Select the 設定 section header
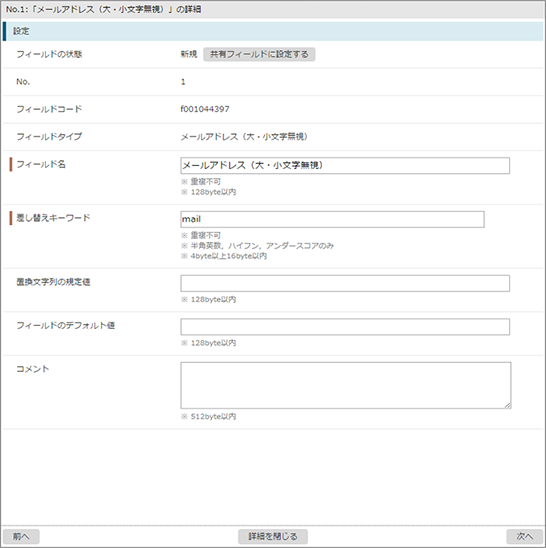Viewport: 546px width, 548px height. [x=273, y=31]
